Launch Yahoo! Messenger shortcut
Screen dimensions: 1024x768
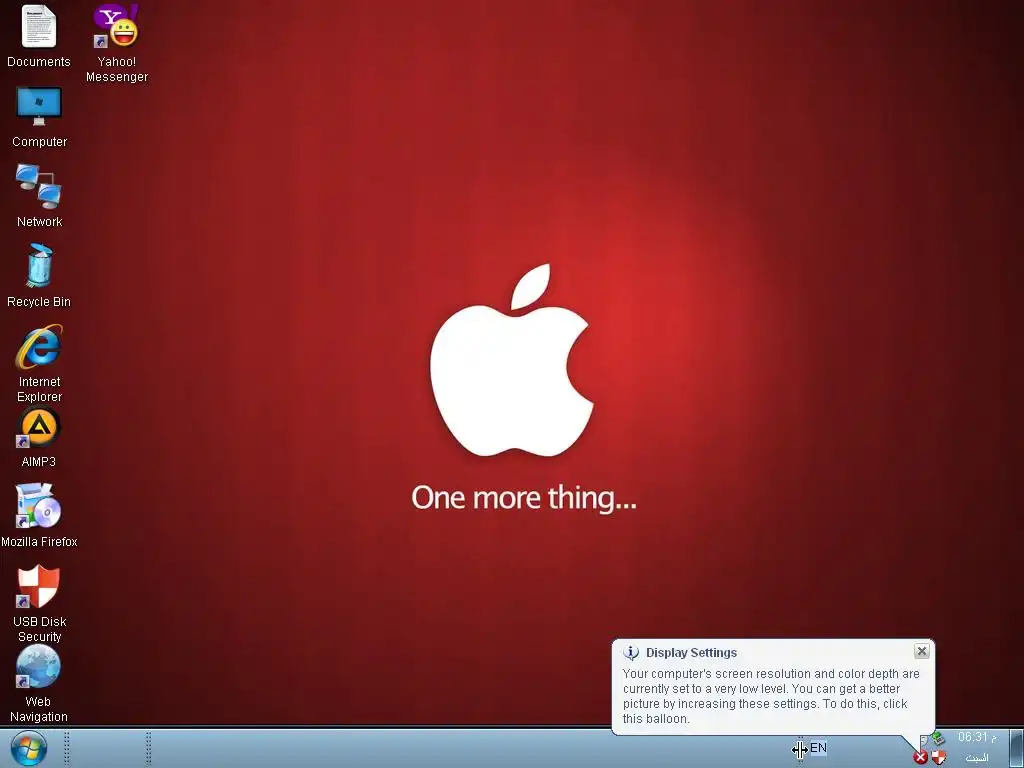click(117, 43)
